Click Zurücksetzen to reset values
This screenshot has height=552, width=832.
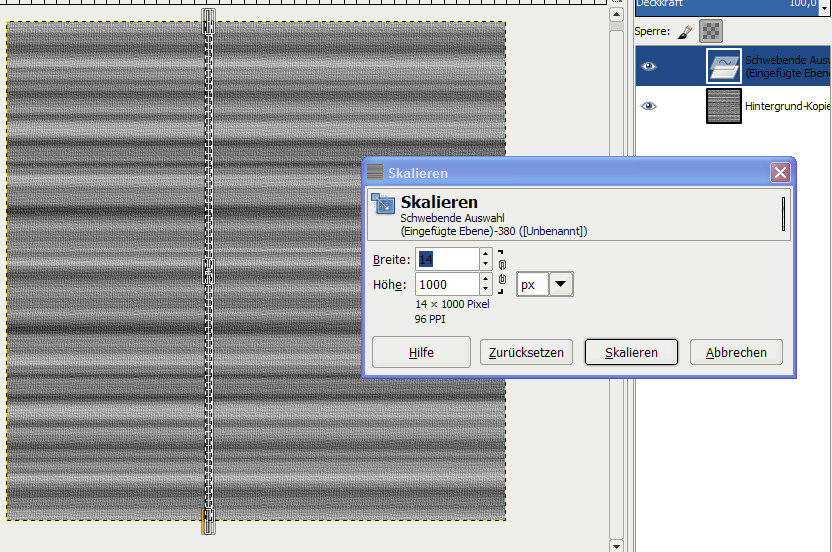click(527, 352)
